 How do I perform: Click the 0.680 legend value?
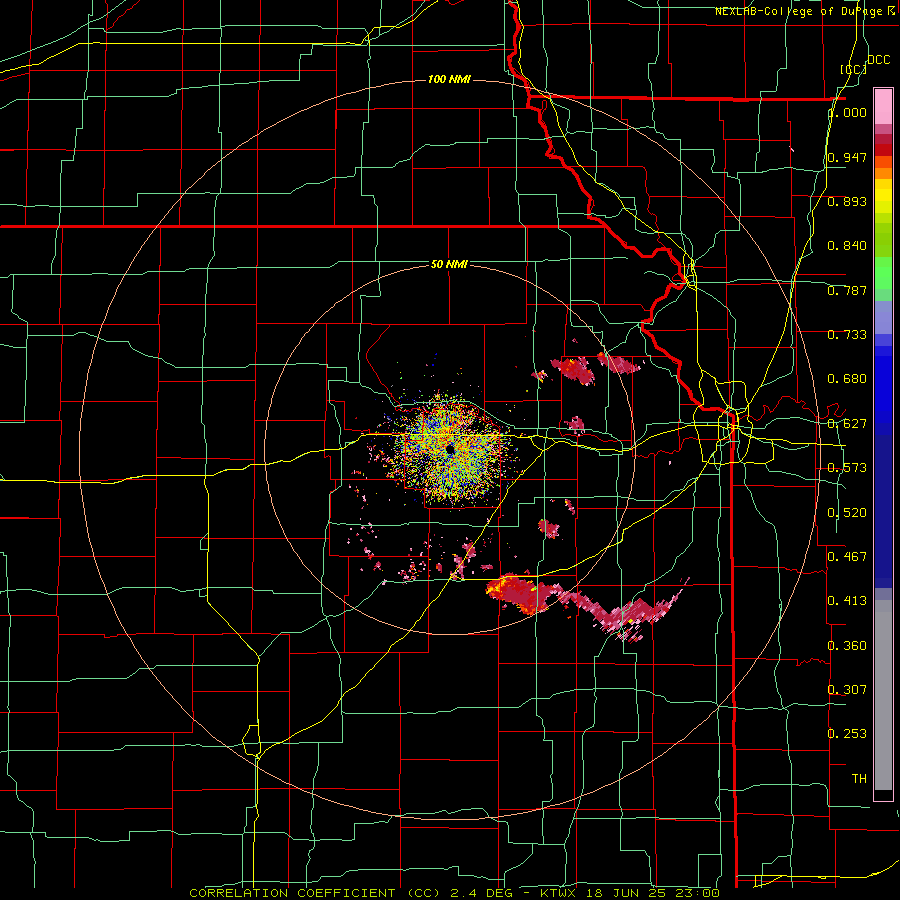pos(847,379)
